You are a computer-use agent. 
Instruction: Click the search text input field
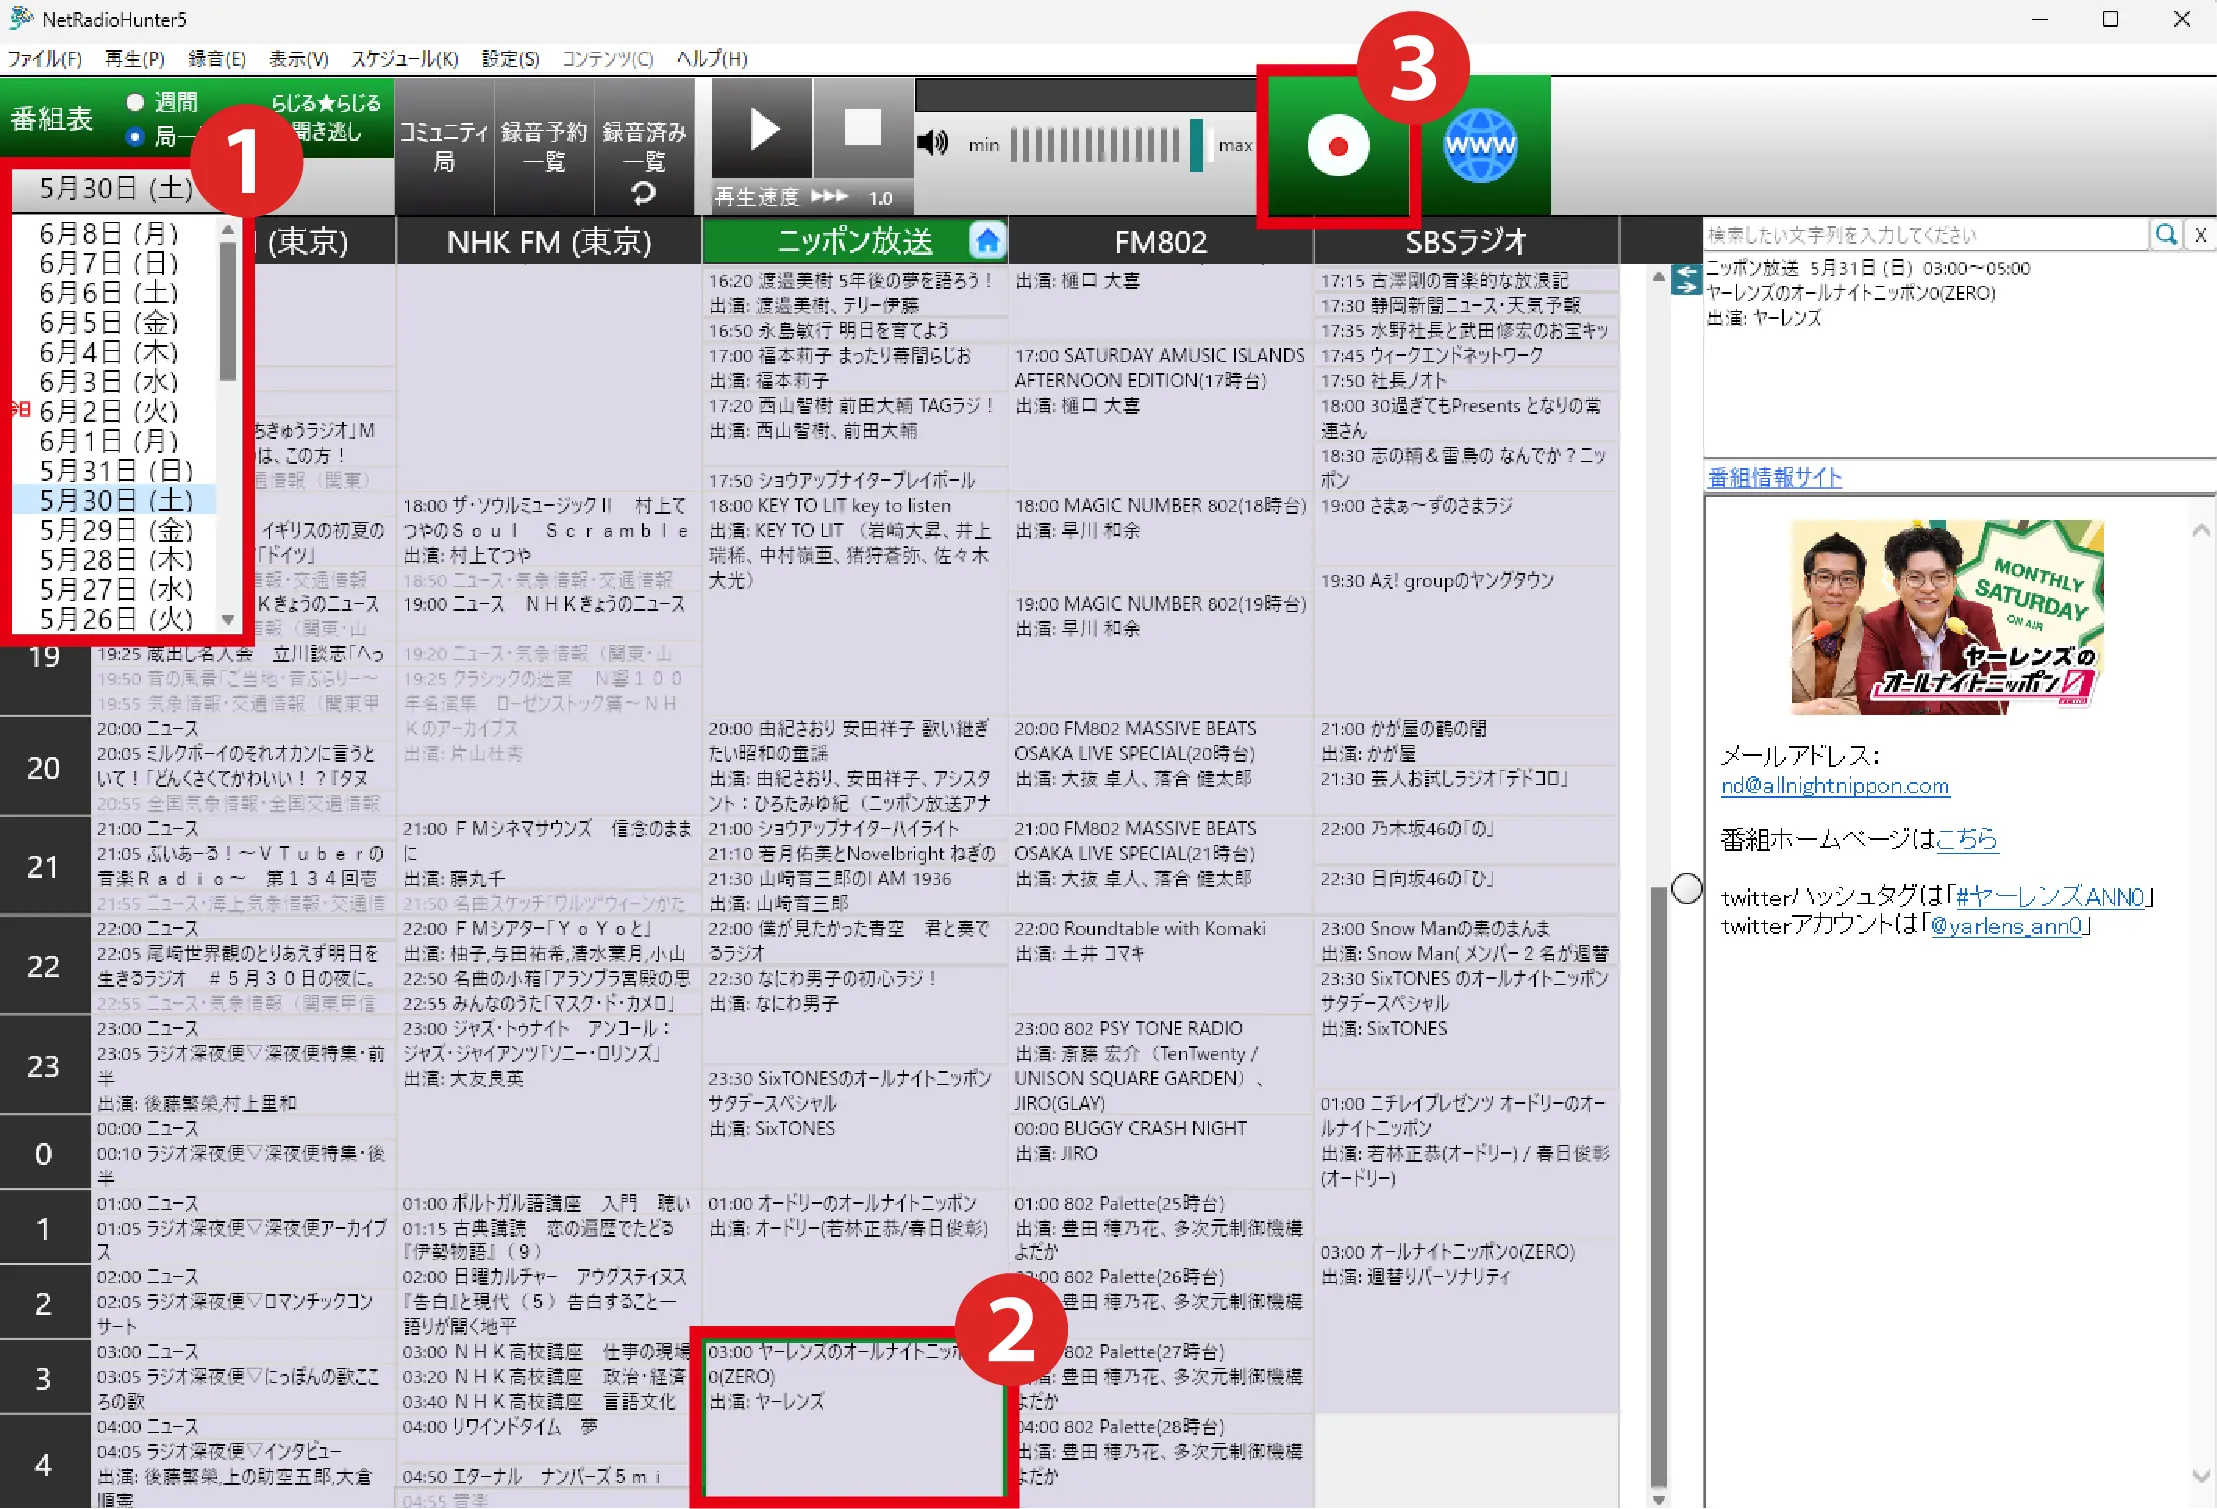[x=1926, y=234]
